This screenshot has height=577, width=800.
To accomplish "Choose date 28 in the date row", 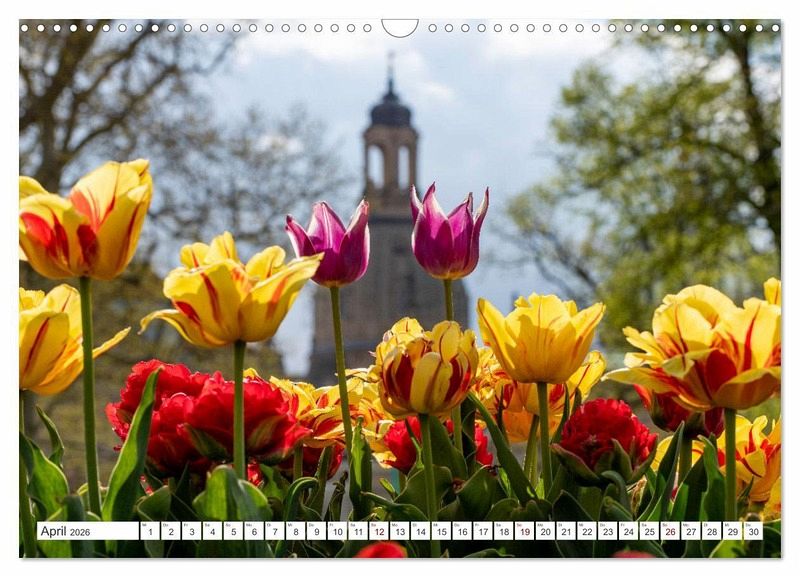I will pos(712,531).
